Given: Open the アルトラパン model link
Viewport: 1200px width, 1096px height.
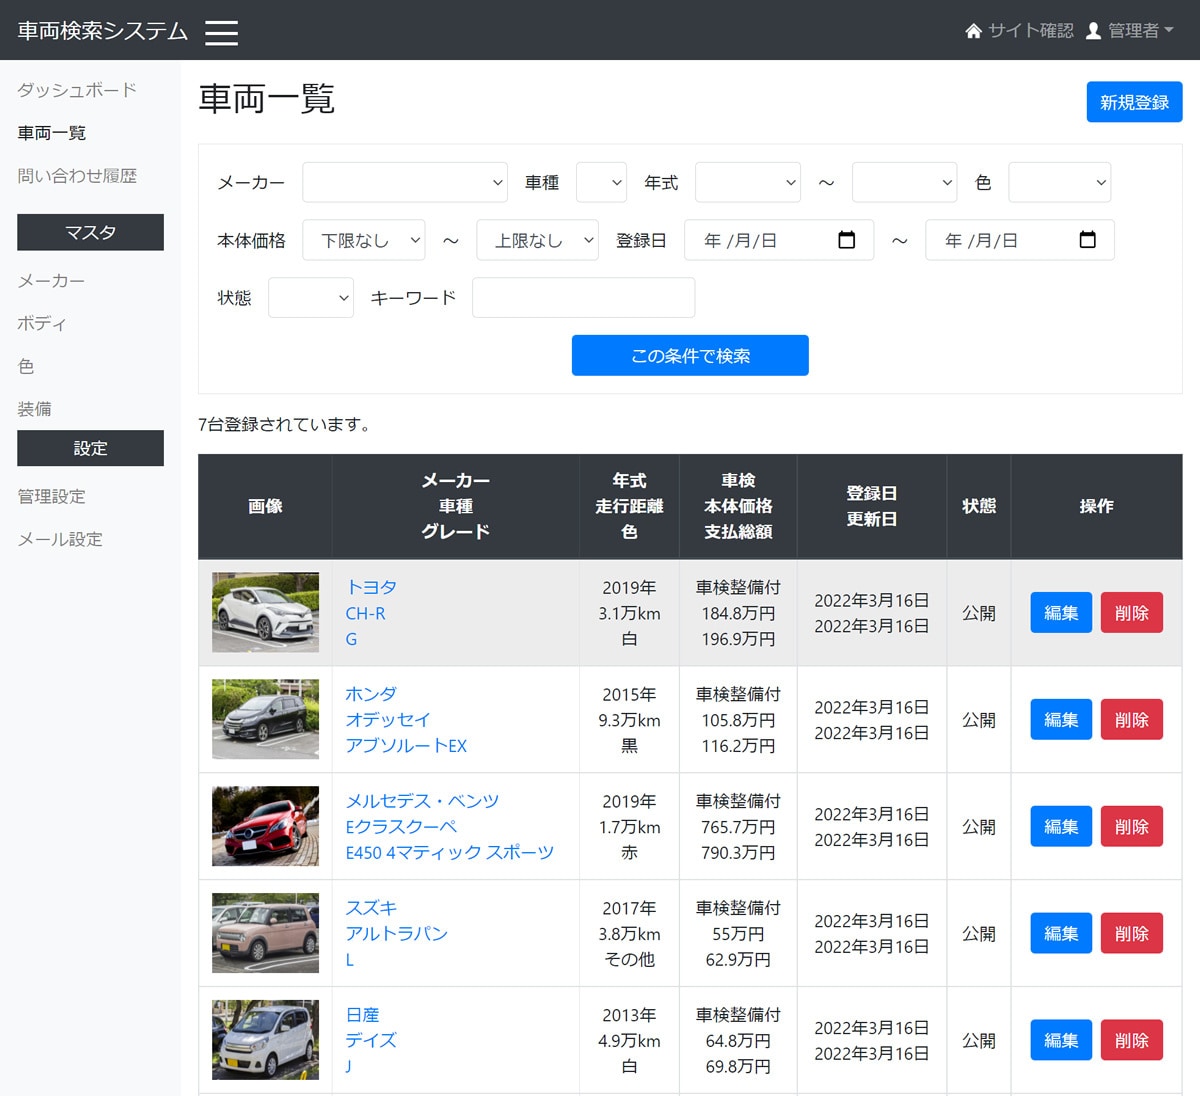Looking at the screenshot, I should tap(397, 934).
